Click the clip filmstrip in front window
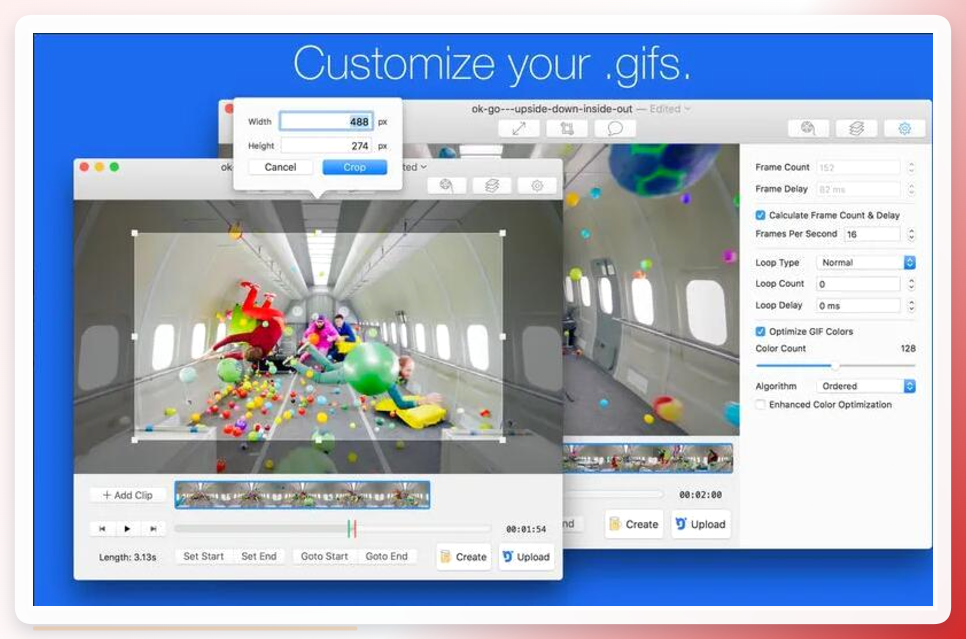 pyautogui.click(x=302, y=495)
